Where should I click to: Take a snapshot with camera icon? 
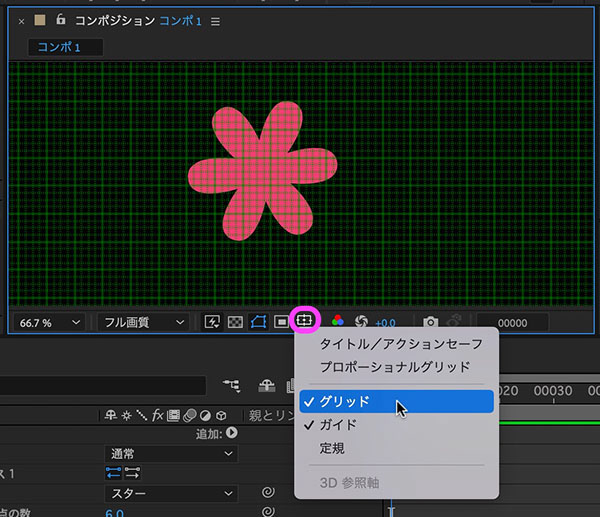click(430, 322)
